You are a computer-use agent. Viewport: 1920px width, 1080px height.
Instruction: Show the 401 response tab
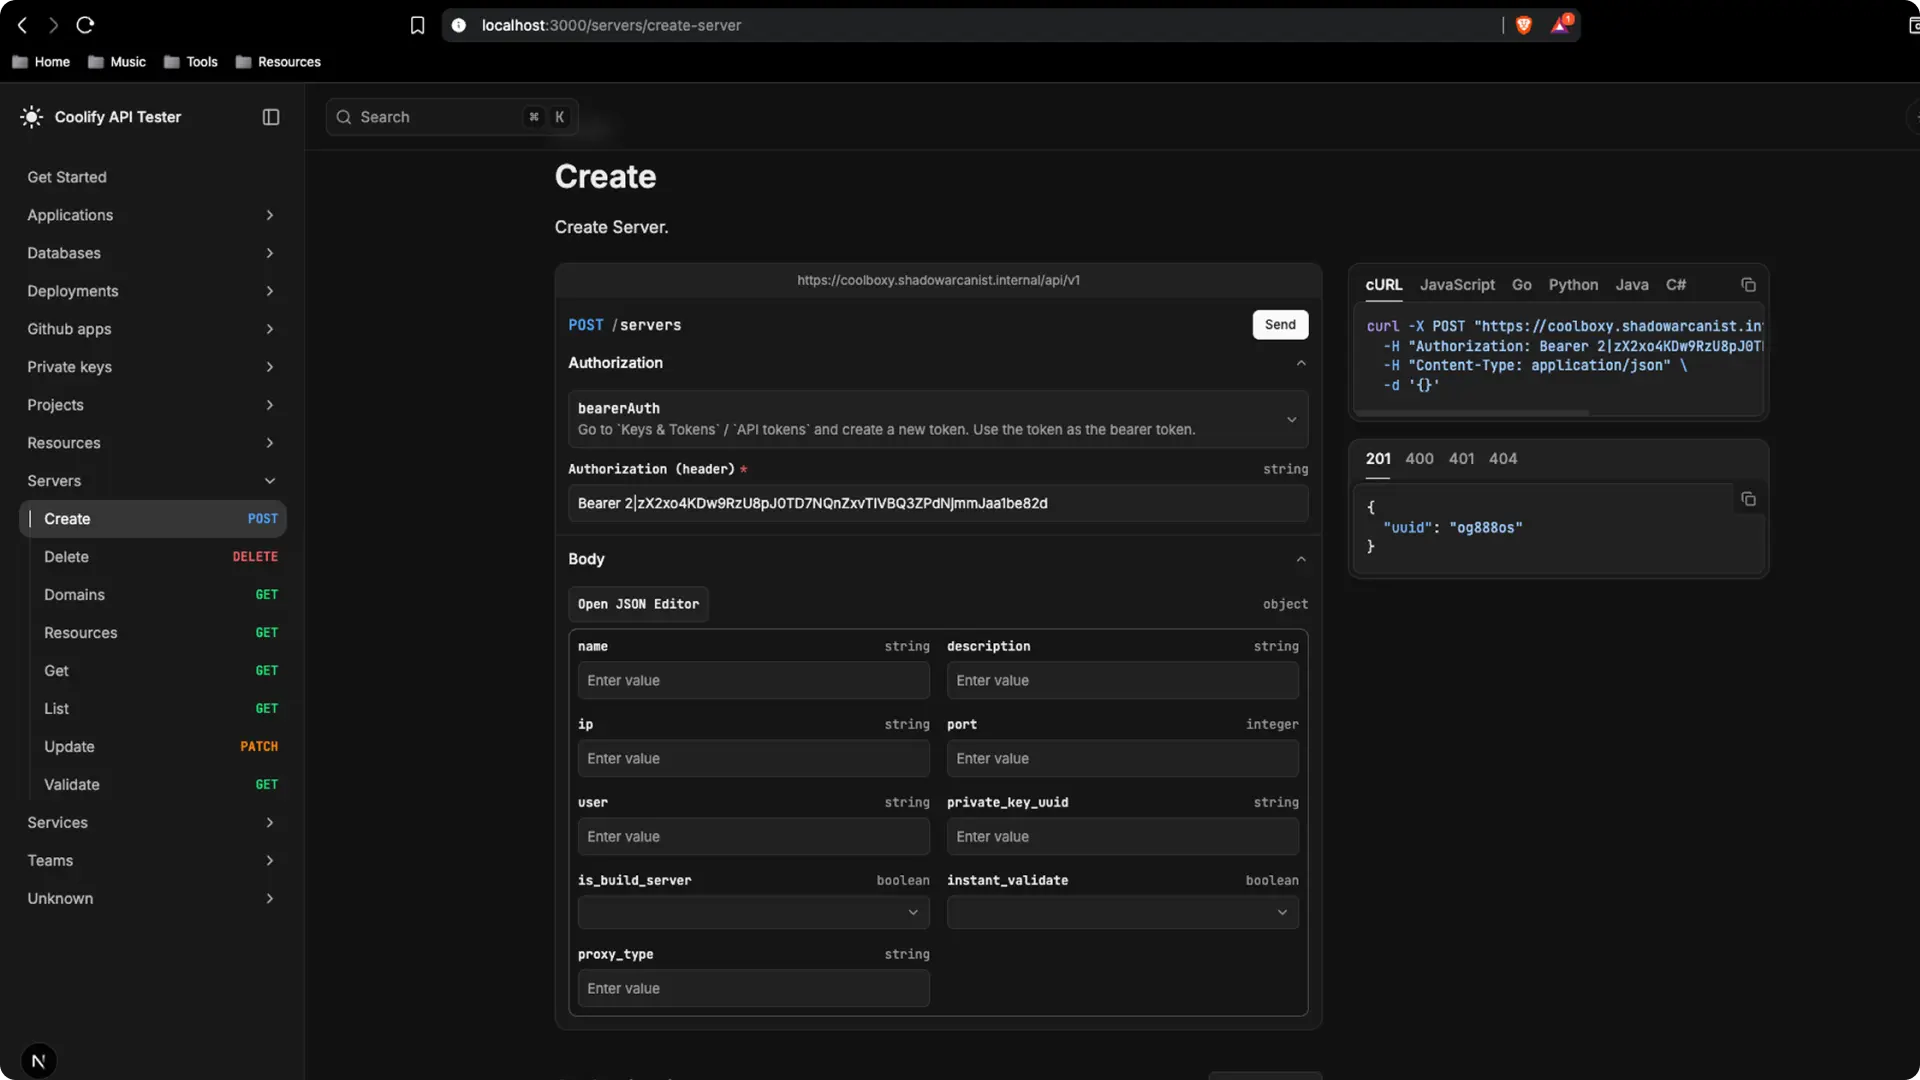tap(1461, 459)
